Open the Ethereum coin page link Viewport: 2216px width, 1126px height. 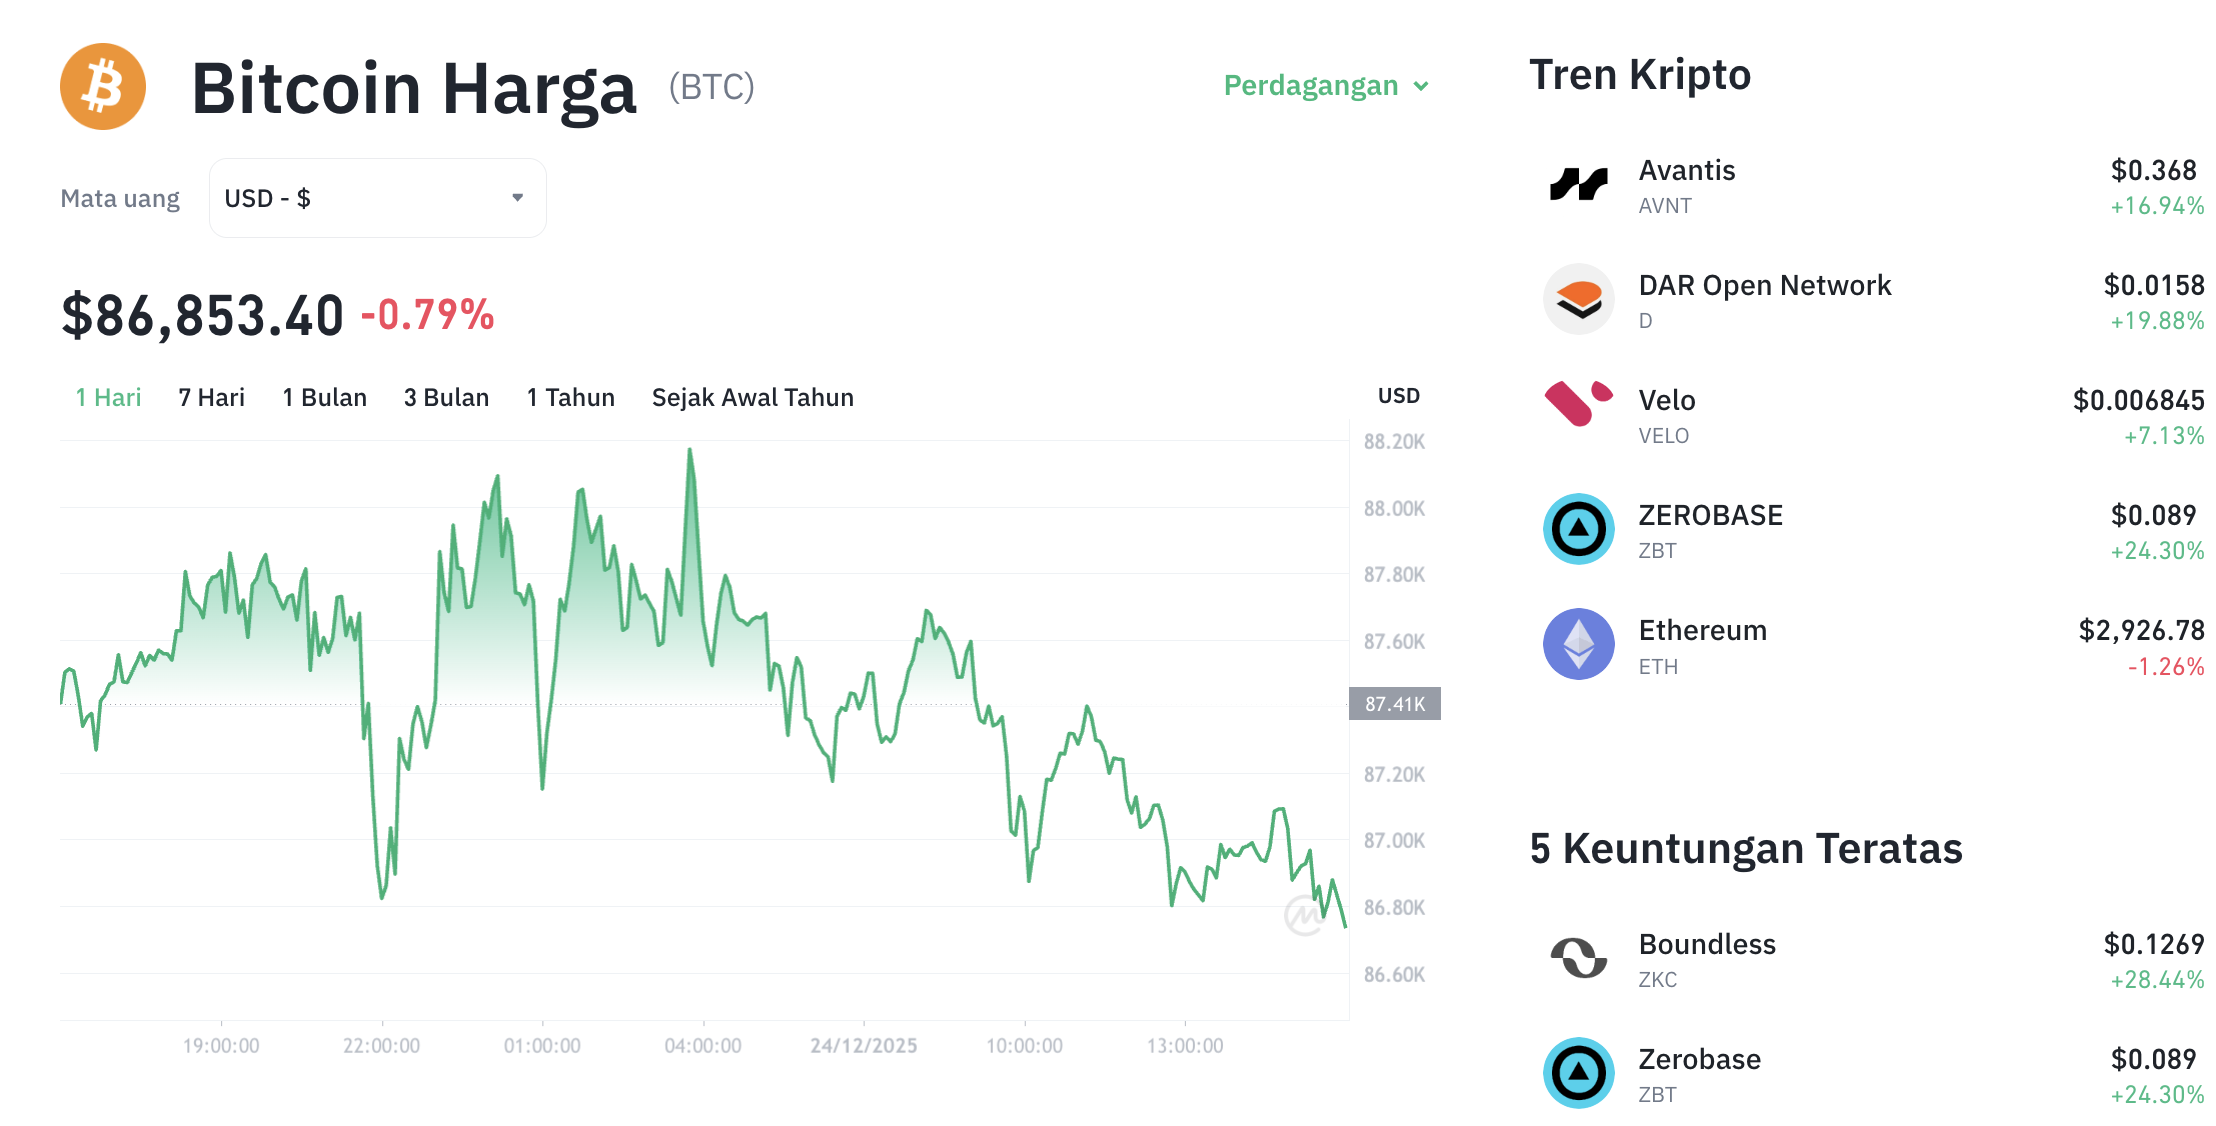pyautogui.click(x=1702, y=630)
